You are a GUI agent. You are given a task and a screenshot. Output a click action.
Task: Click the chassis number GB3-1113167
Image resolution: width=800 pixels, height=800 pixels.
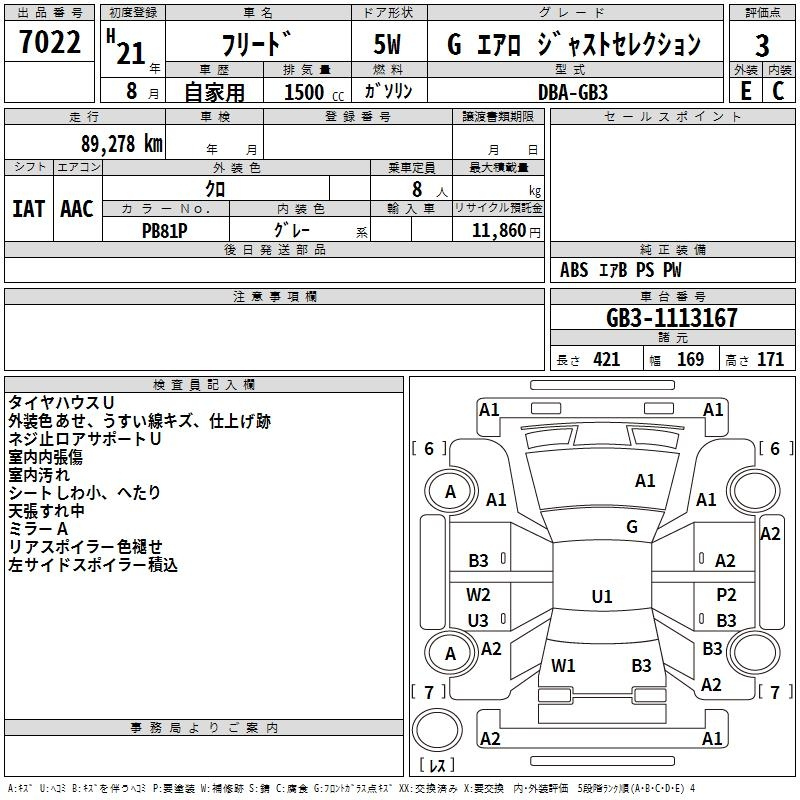(x=671, y=318)
